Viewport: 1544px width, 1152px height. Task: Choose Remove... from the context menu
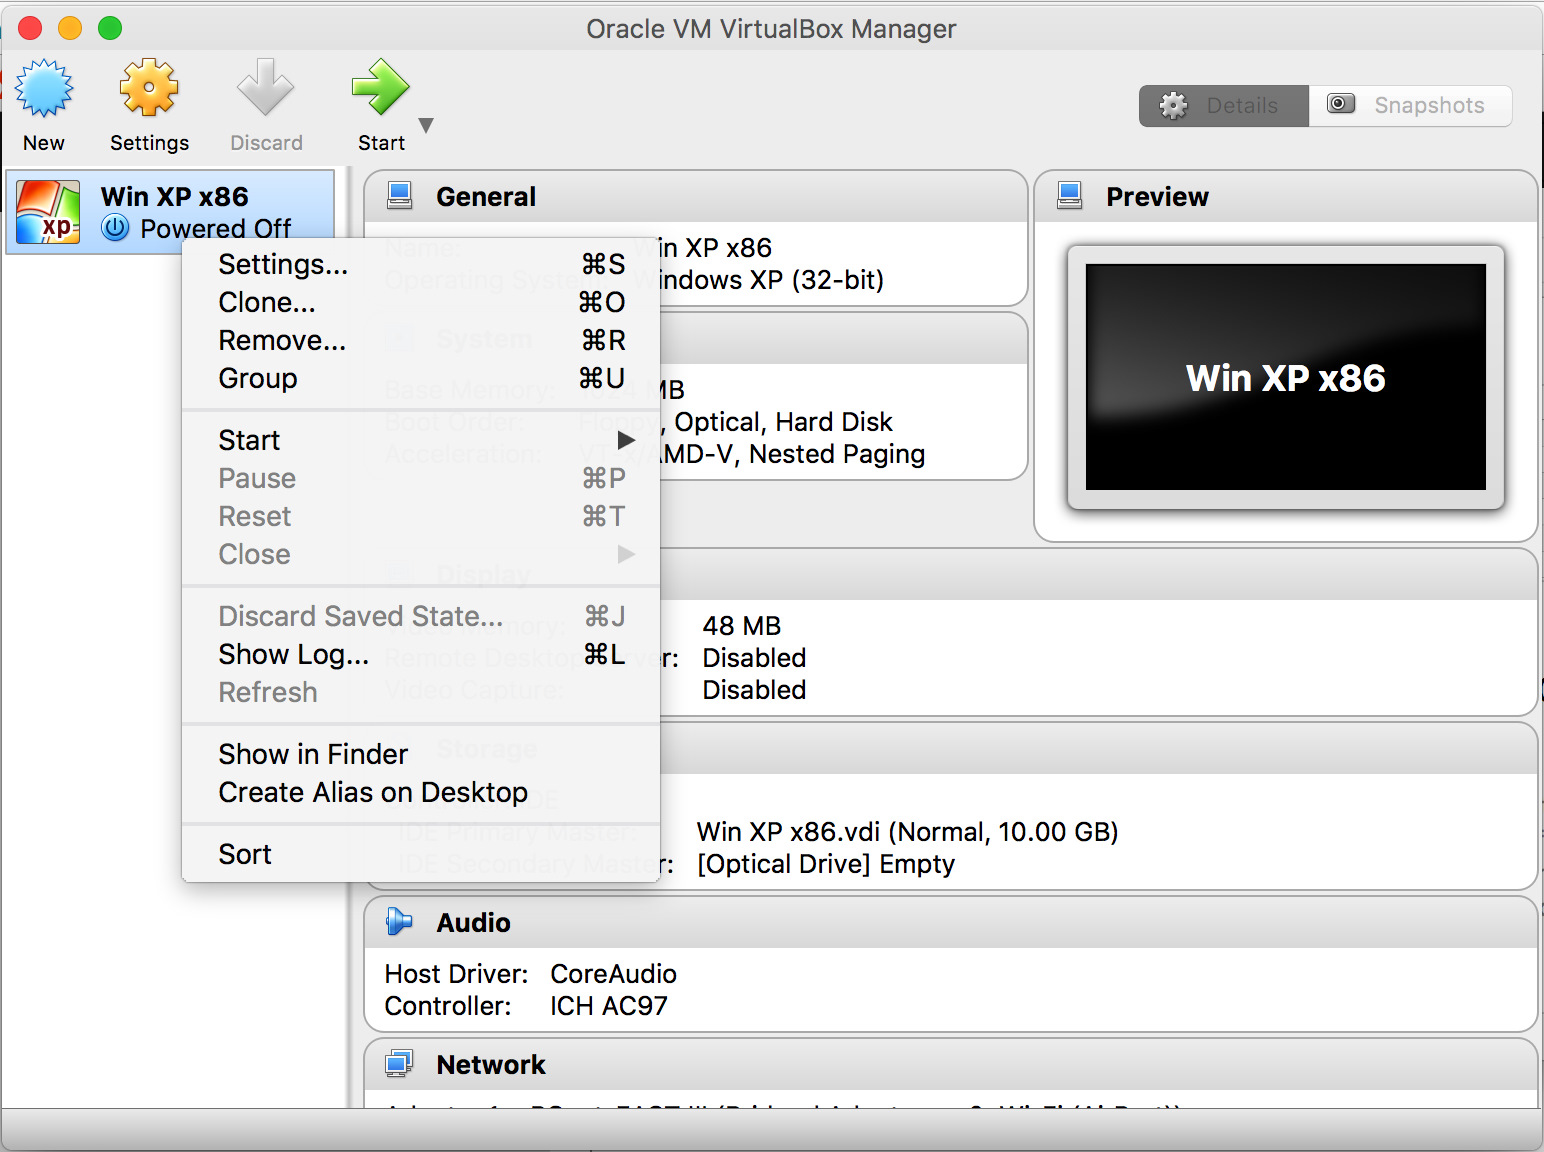coord(421,340)
